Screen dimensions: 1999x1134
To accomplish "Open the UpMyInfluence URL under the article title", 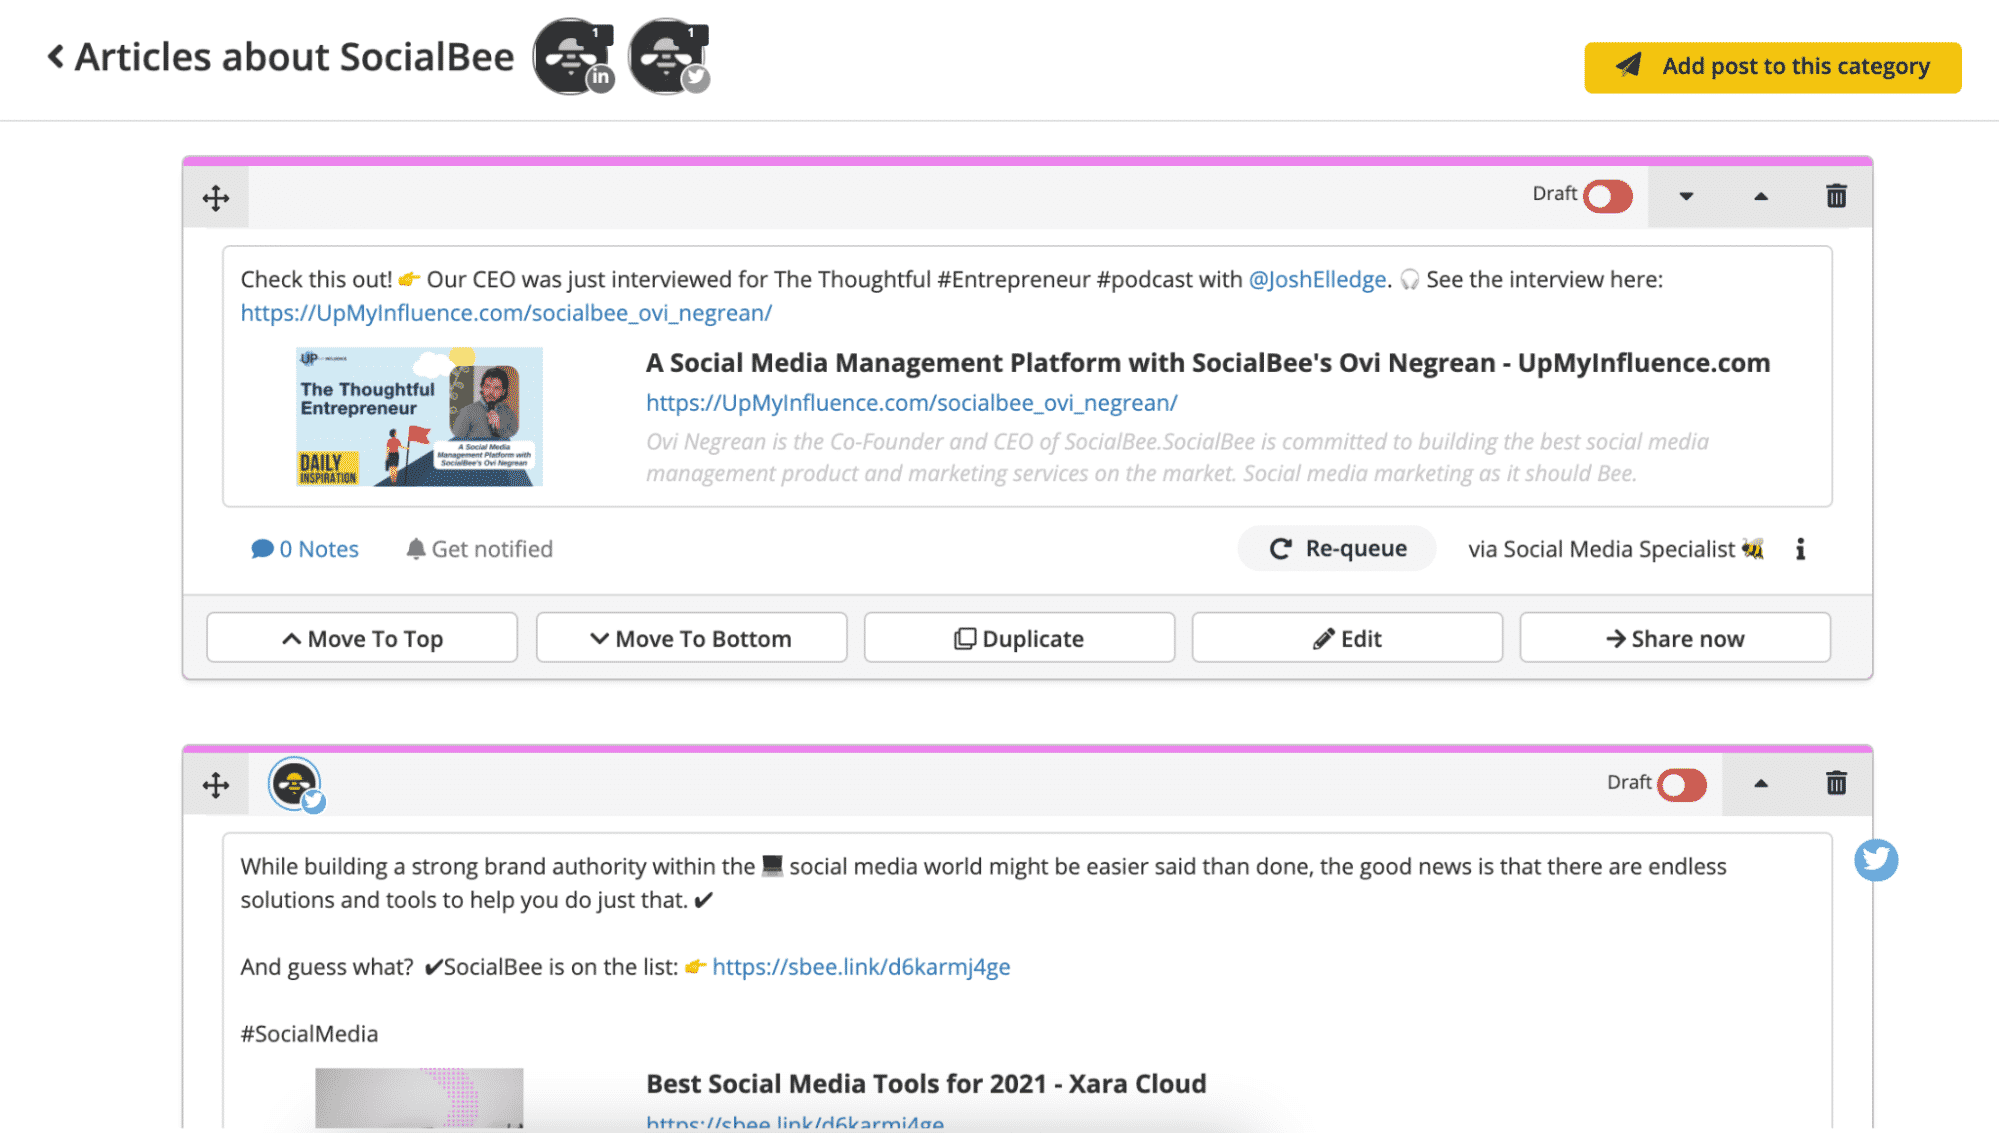I will [x=911, y=402].
